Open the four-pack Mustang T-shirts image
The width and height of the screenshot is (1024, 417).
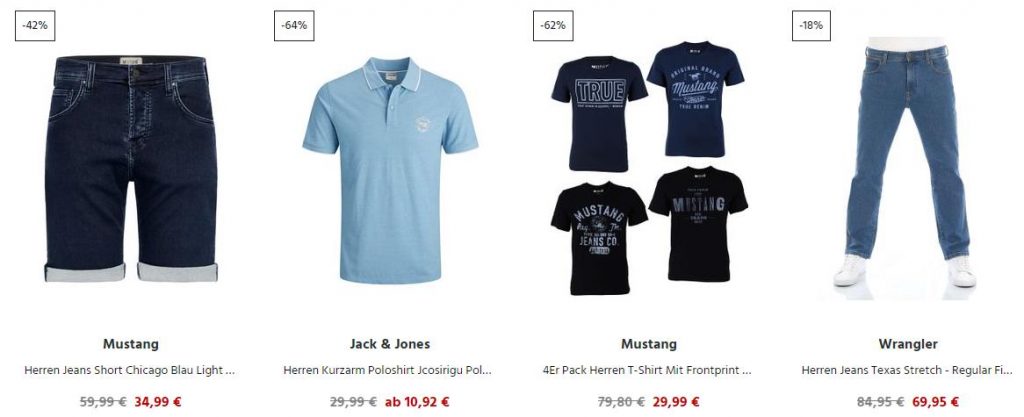(x=649, y=168)
